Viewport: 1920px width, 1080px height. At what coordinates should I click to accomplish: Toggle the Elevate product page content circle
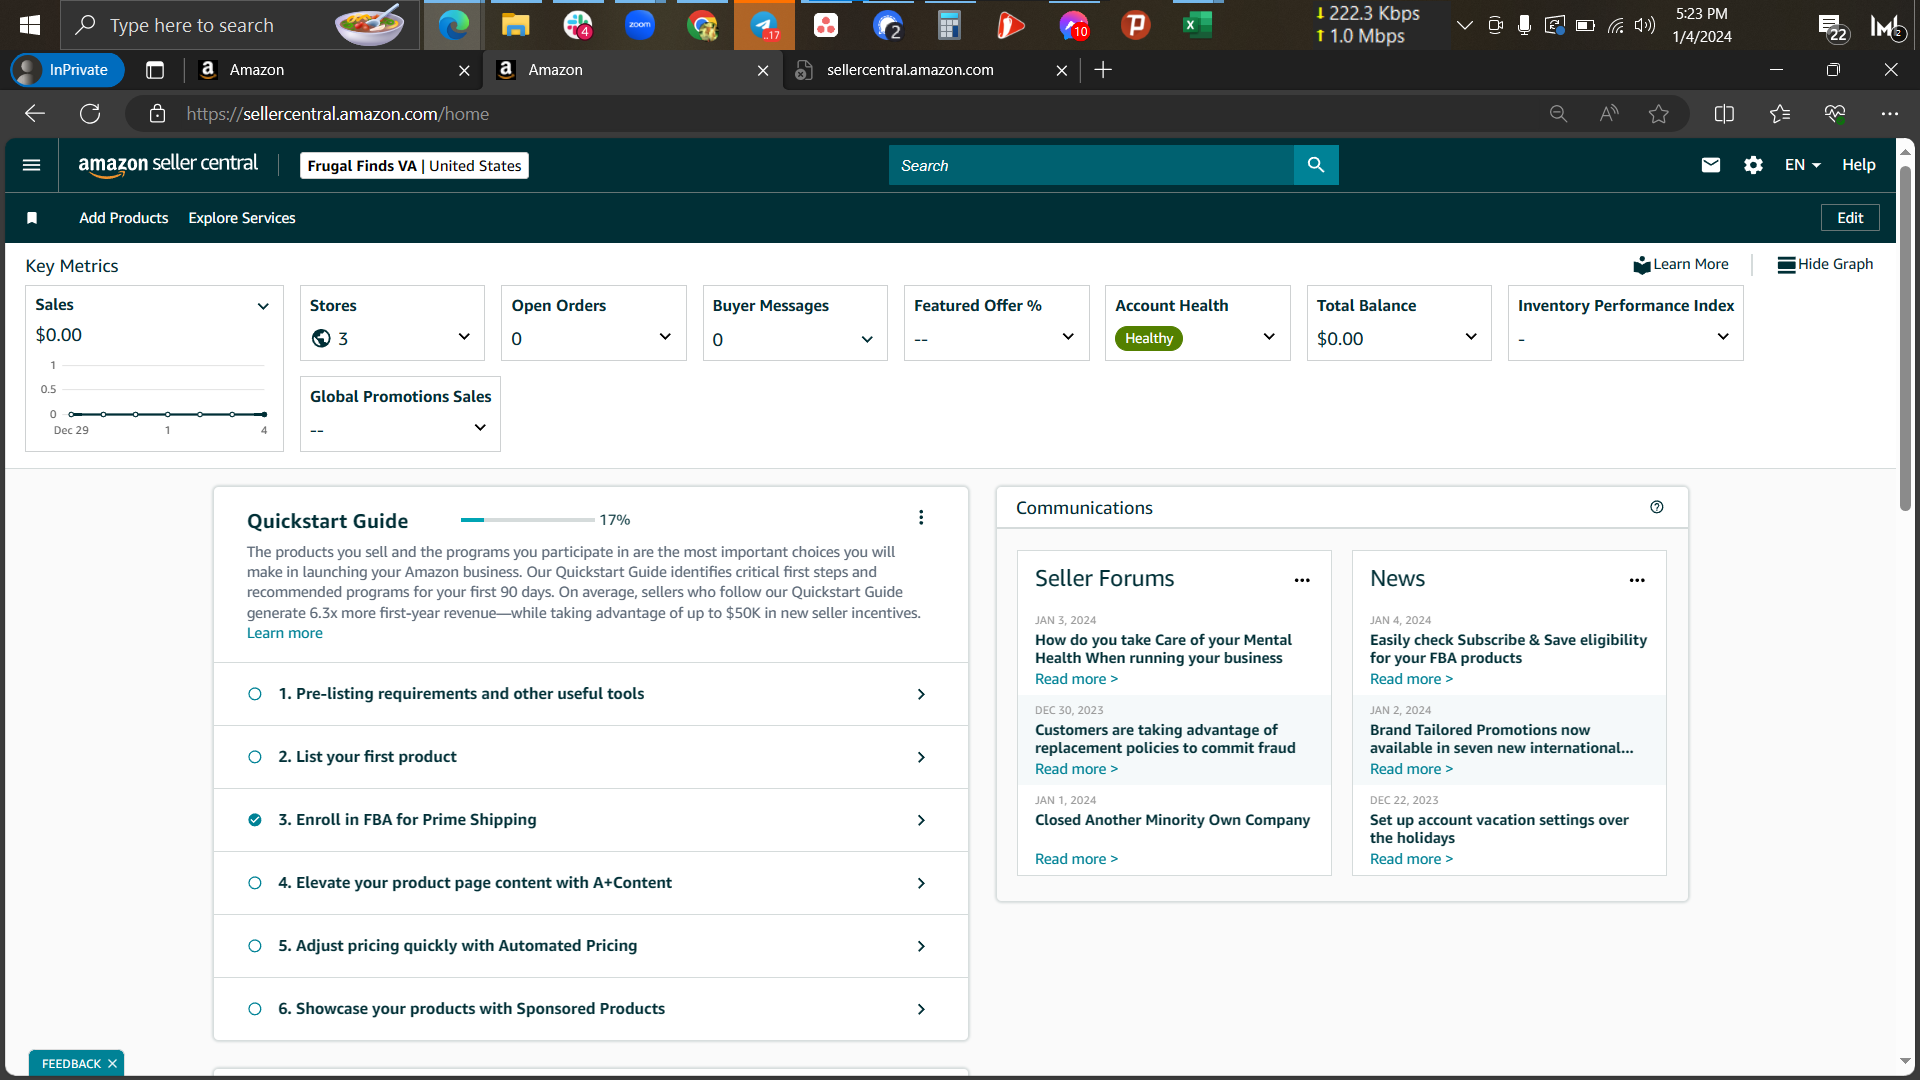click(x=255, y=883)
